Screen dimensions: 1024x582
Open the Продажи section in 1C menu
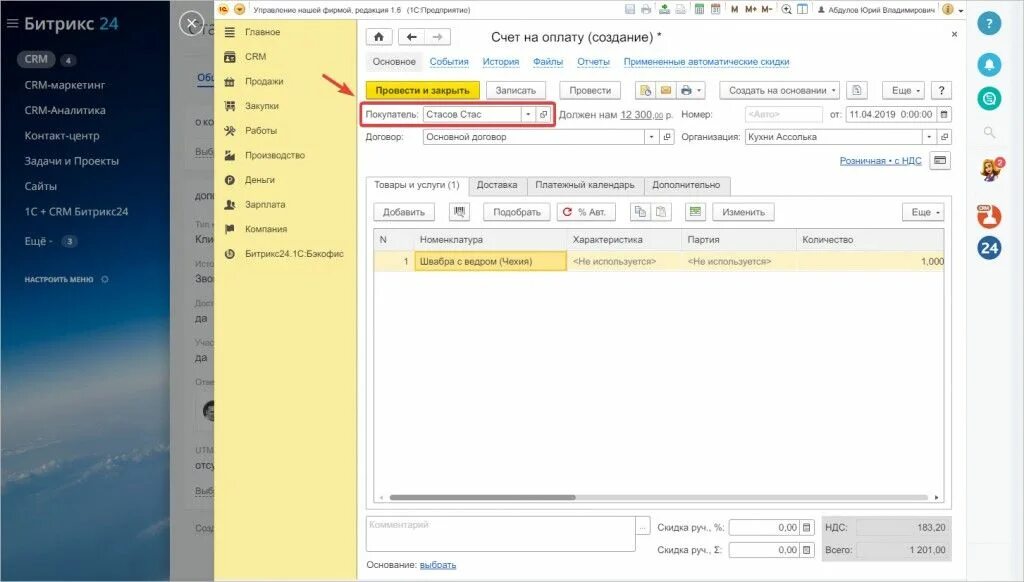click(x=264, y=82)
